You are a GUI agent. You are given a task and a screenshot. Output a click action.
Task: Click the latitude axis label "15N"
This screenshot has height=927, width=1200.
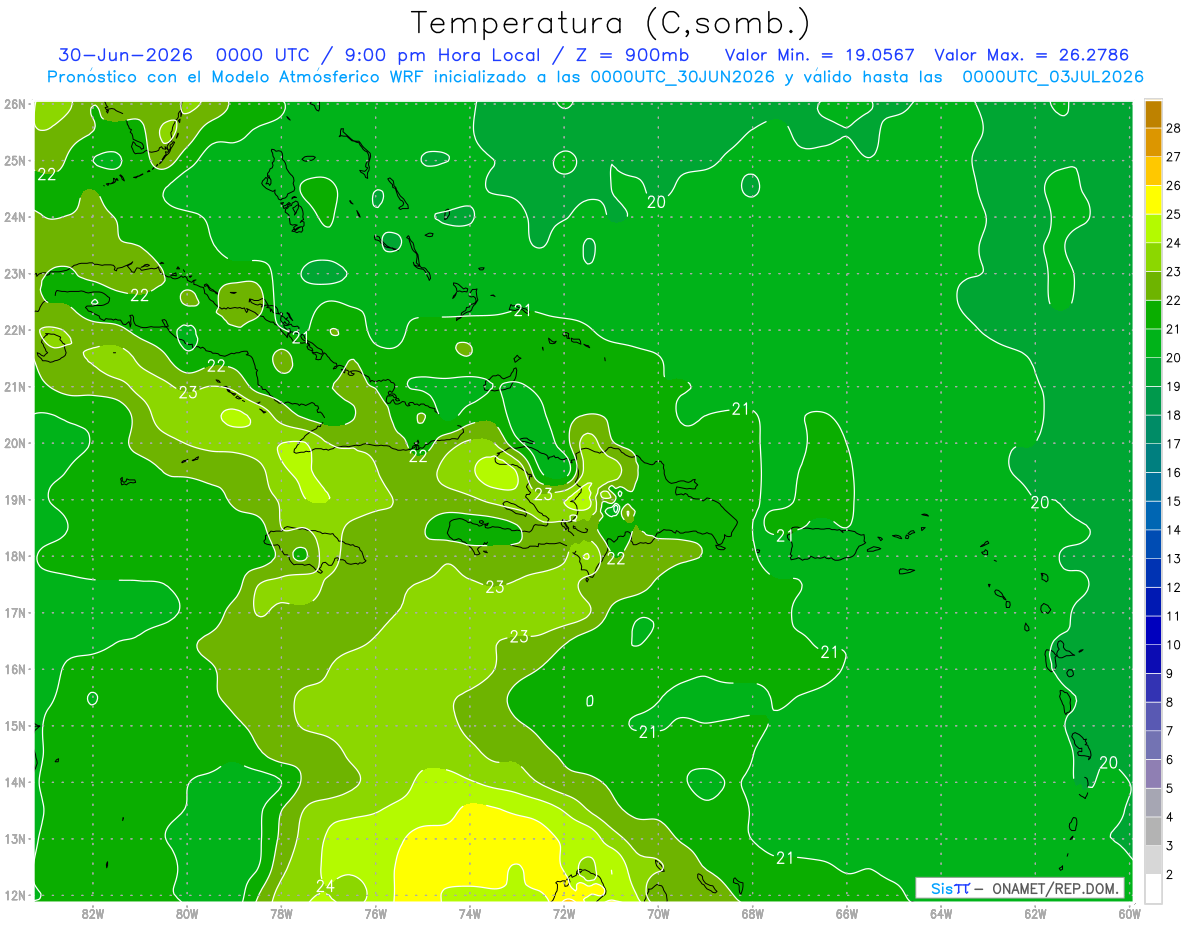click(15, 725)
